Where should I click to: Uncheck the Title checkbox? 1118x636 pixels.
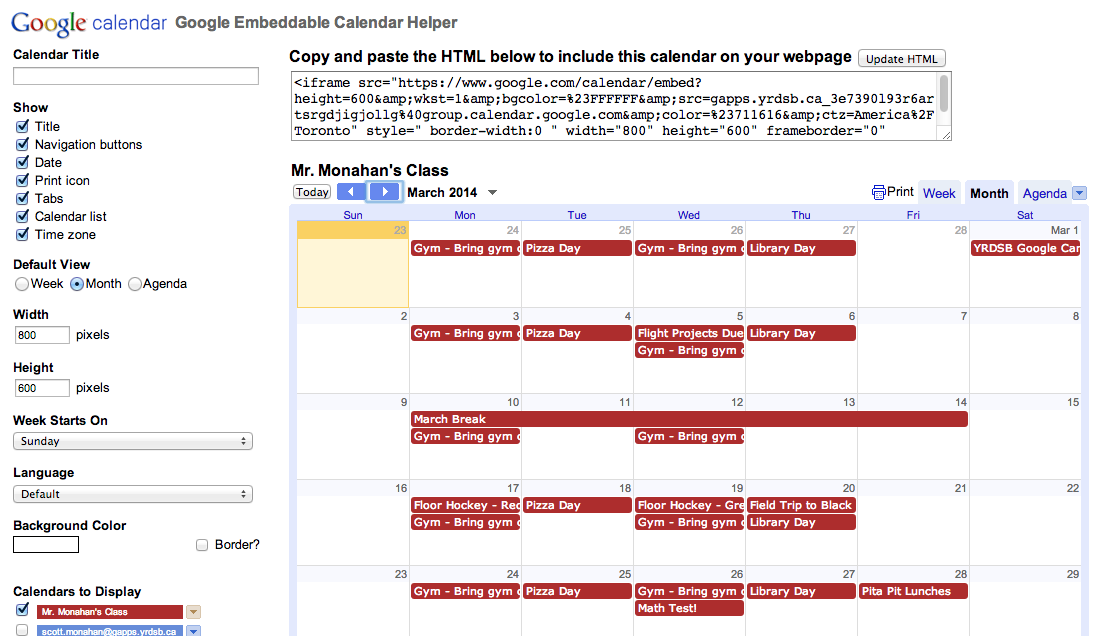click(22, 126)
